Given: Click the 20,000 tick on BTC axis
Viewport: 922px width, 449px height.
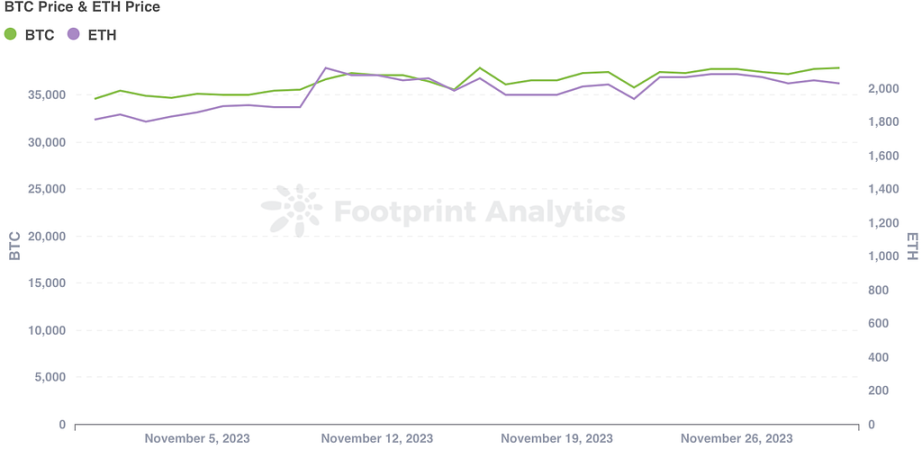Looking at the screenshot, I should tap(45, 236).
